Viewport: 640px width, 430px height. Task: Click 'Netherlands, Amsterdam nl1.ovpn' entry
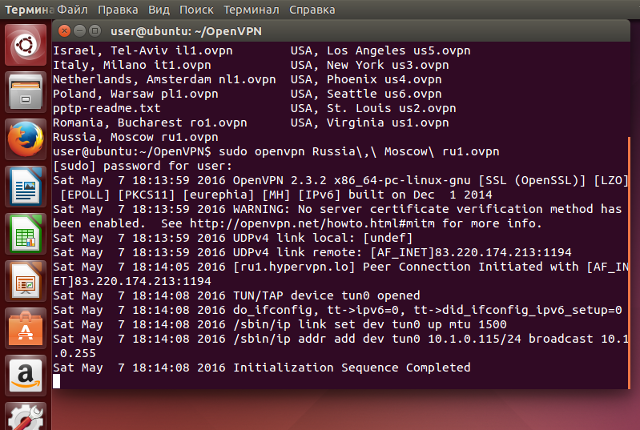coord(164,79)
